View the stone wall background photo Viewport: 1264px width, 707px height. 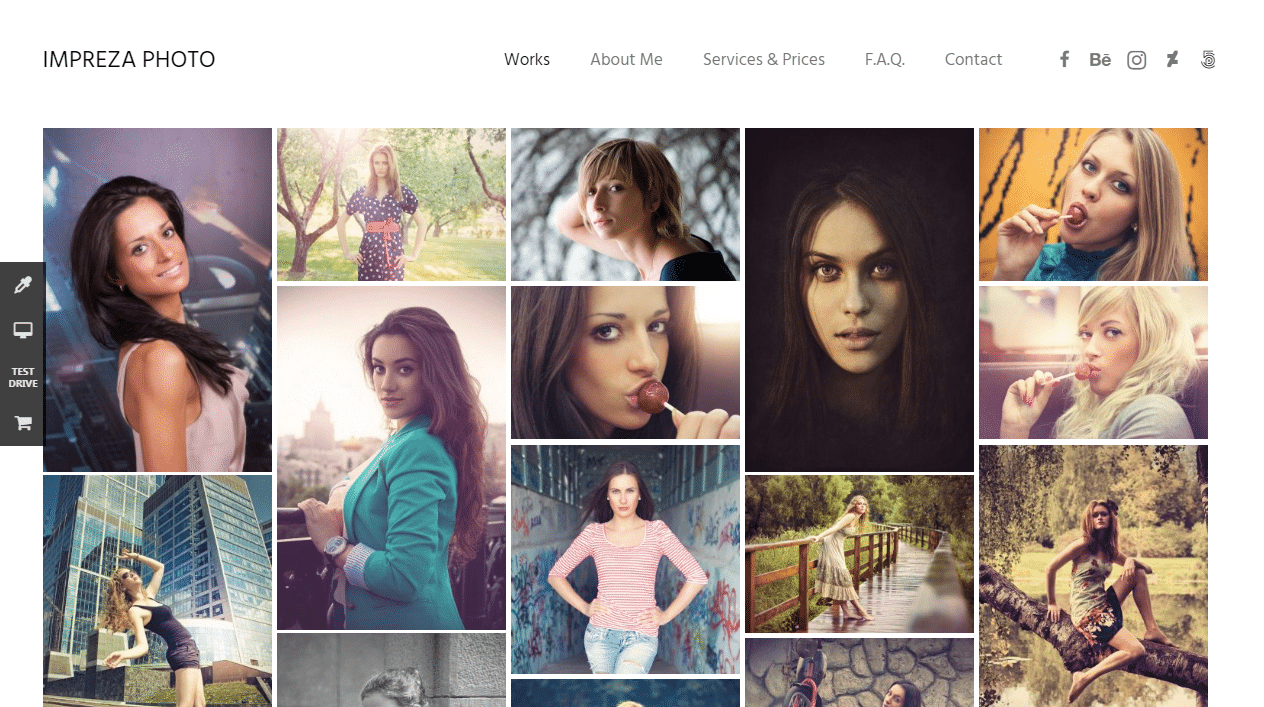(859, 672)
